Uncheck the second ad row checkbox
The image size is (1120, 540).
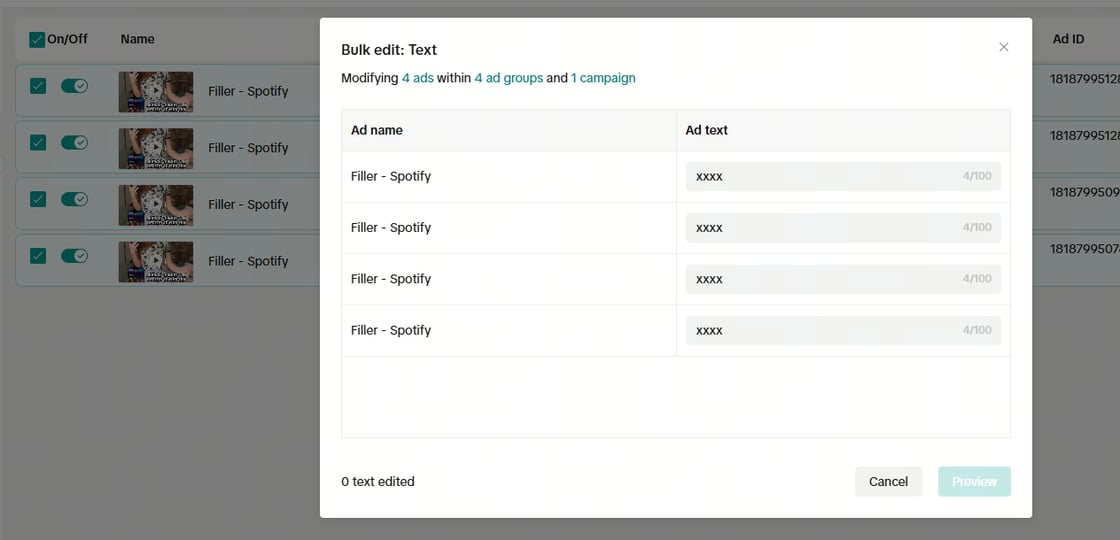(38, 142)
